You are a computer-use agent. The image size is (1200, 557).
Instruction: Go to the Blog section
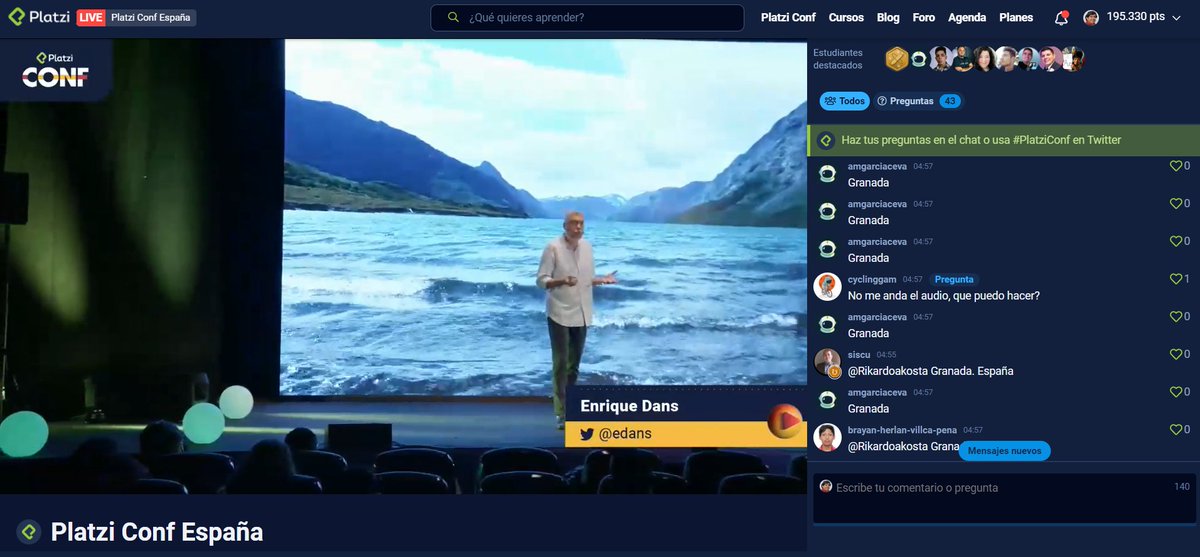click(888, 18)
